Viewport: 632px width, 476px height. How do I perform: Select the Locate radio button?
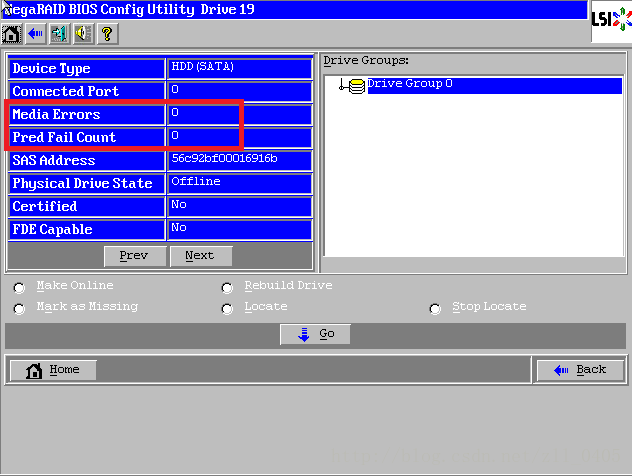[x=227, y=309]
